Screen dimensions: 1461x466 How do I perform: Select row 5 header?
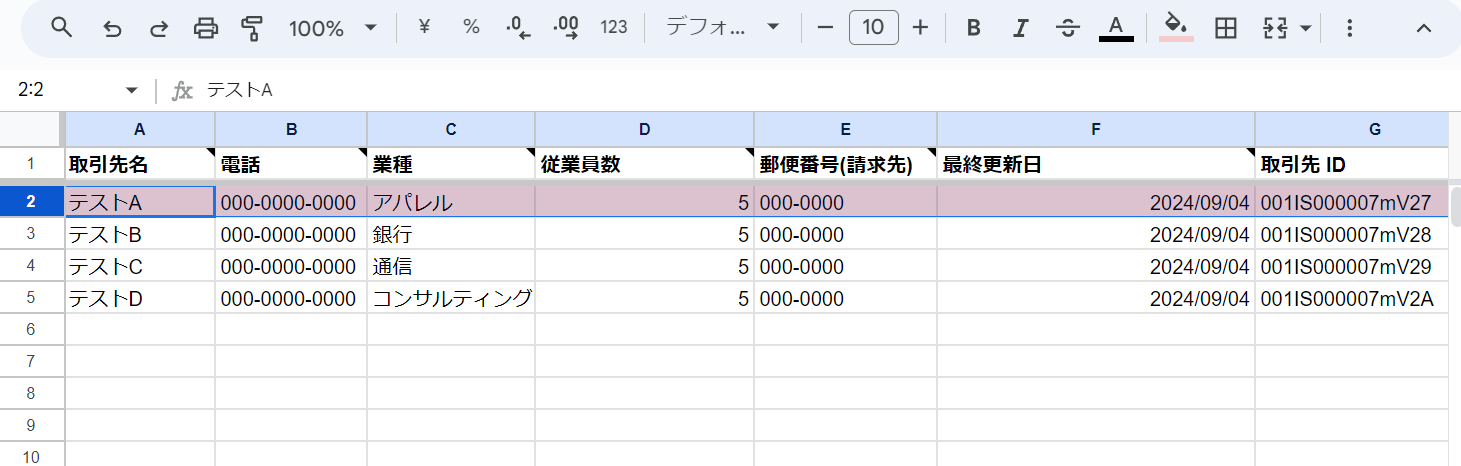(31, 298)
